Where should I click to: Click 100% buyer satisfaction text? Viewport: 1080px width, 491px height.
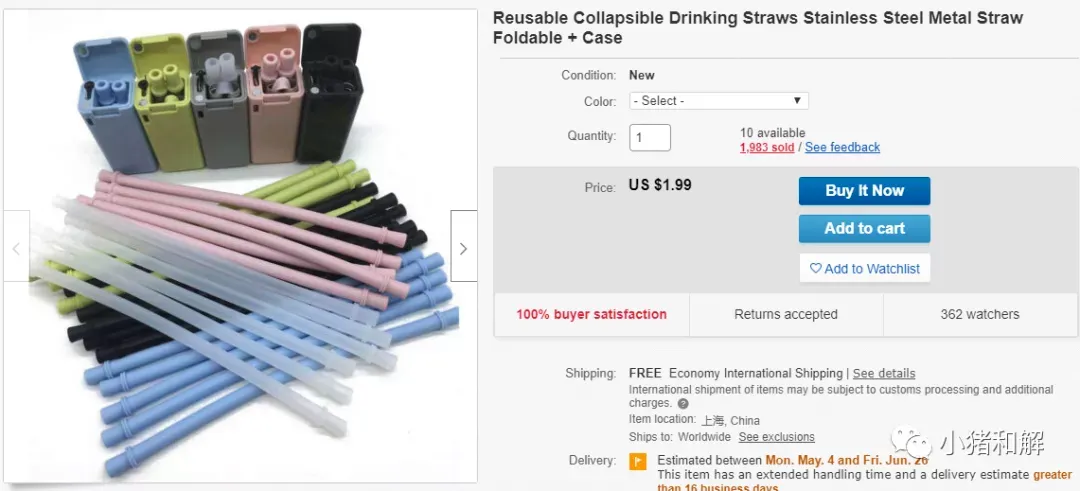click(x=592, y=315)
